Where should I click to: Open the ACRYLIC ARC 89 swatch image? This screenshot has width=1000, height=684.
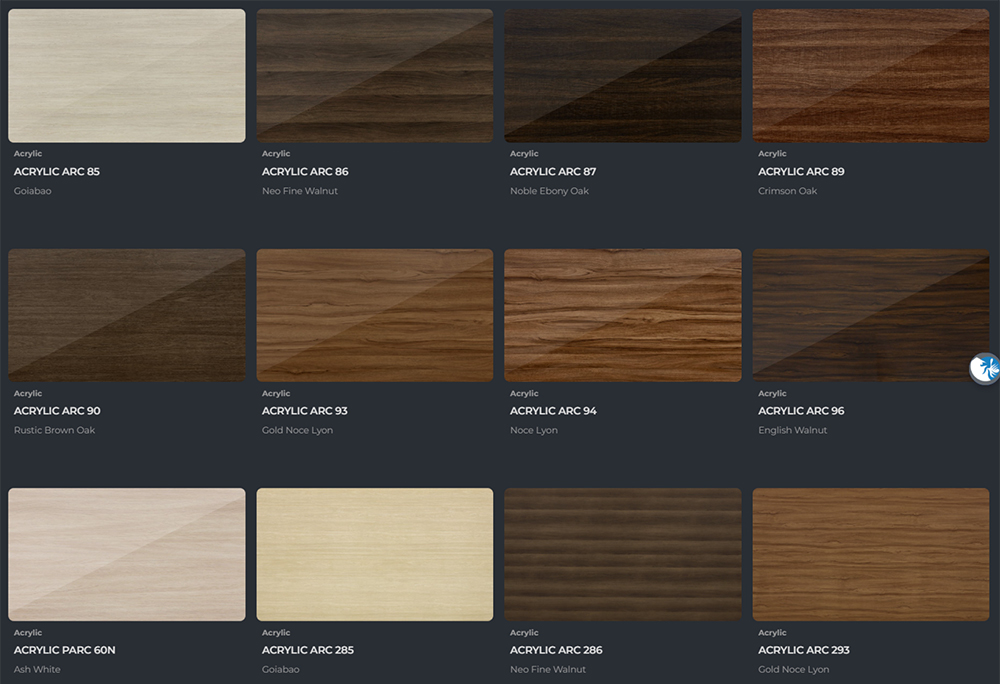pyautogui.click(x=871, y=75)
